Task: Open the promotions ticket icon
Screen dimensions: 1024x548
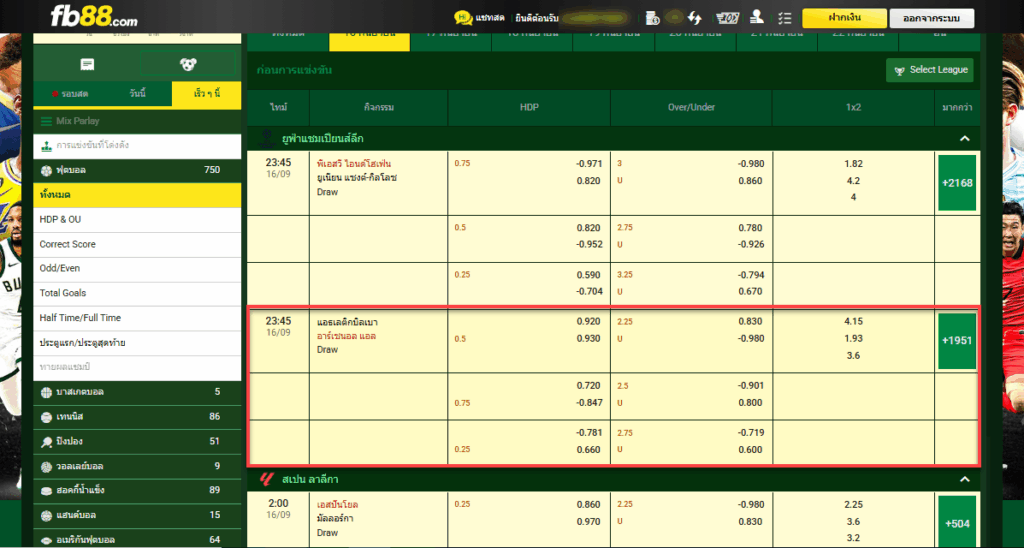Action: point(727,18)
